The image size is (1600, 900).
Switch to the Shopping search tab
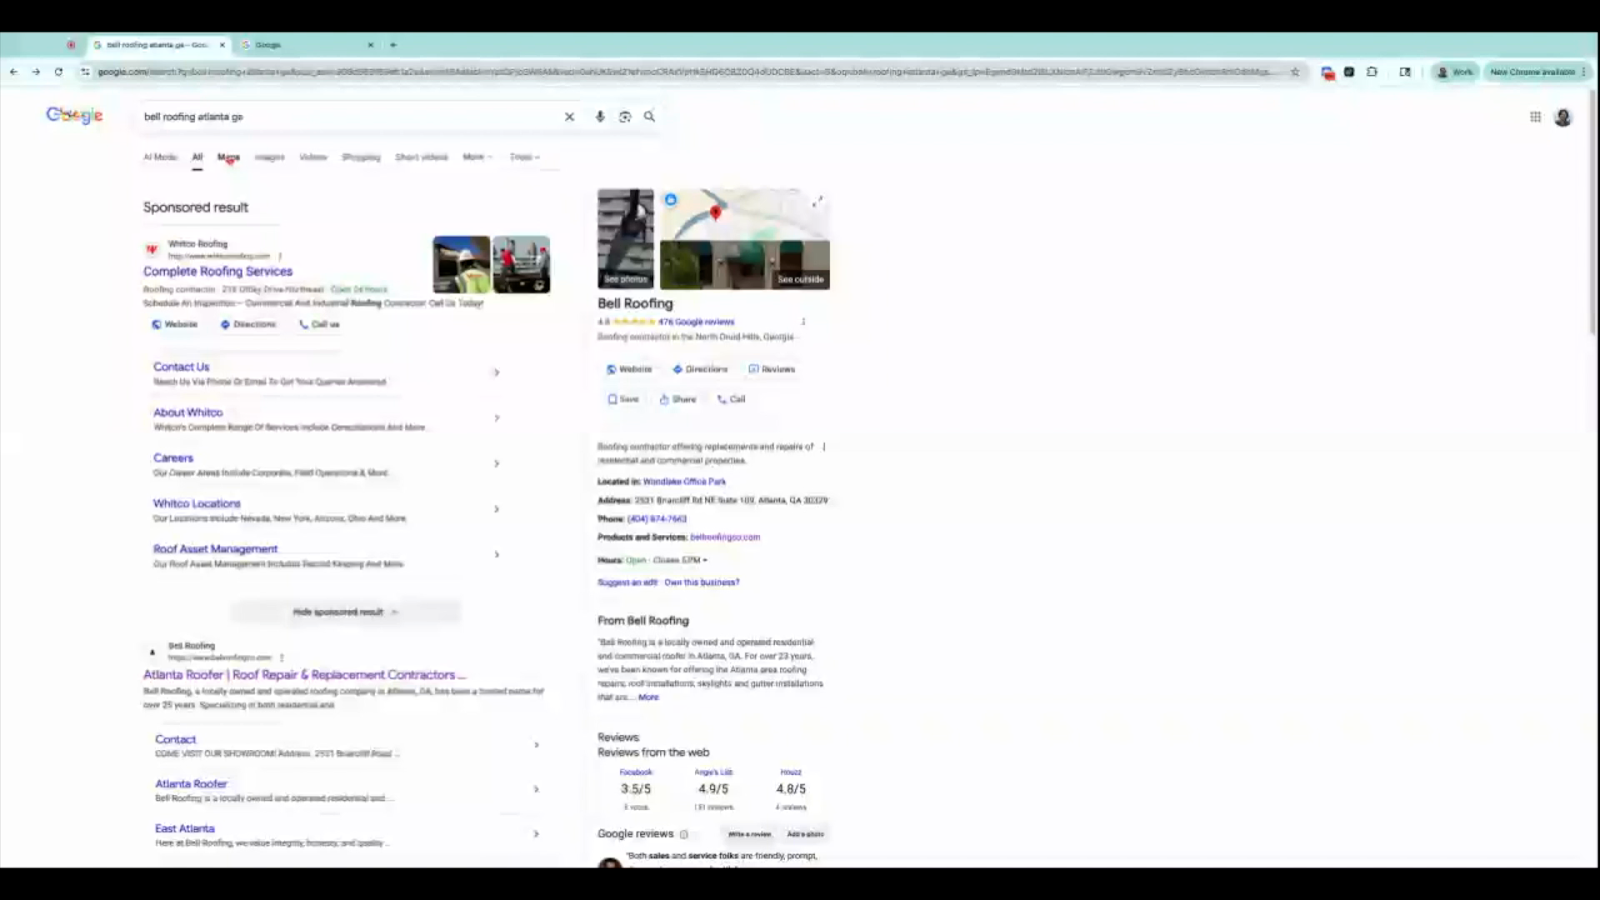pos(361,157)
